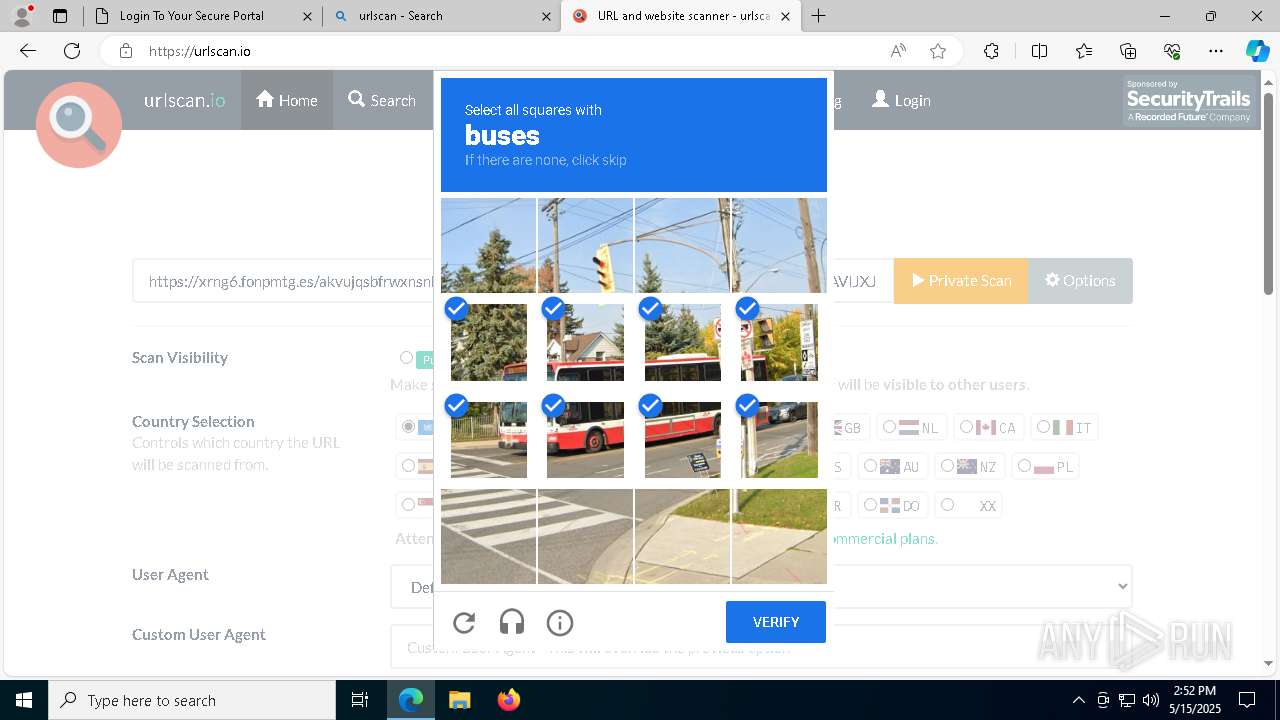Image resolution: width=1280 pixels, height=720 pixels.
Task: Click the VERIFY captcha button
Action: (776, 622)
